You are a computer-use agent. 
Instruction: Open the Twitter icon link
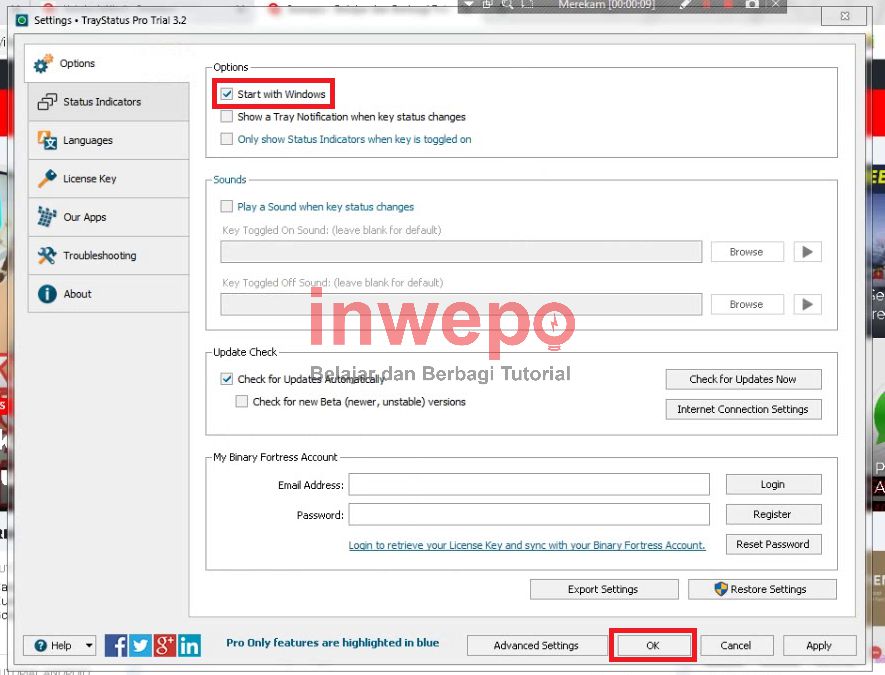[141, 645]
